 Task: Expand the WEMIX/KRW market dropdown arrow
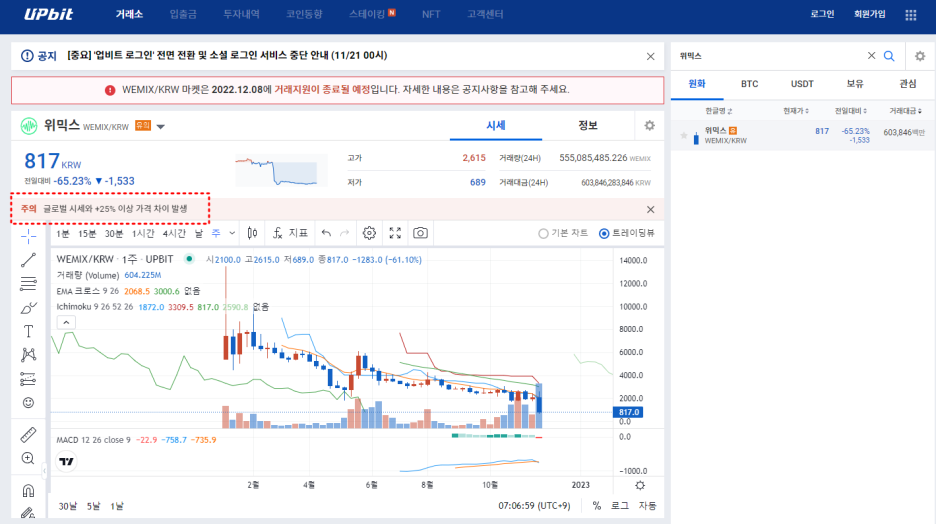(161, 127)
